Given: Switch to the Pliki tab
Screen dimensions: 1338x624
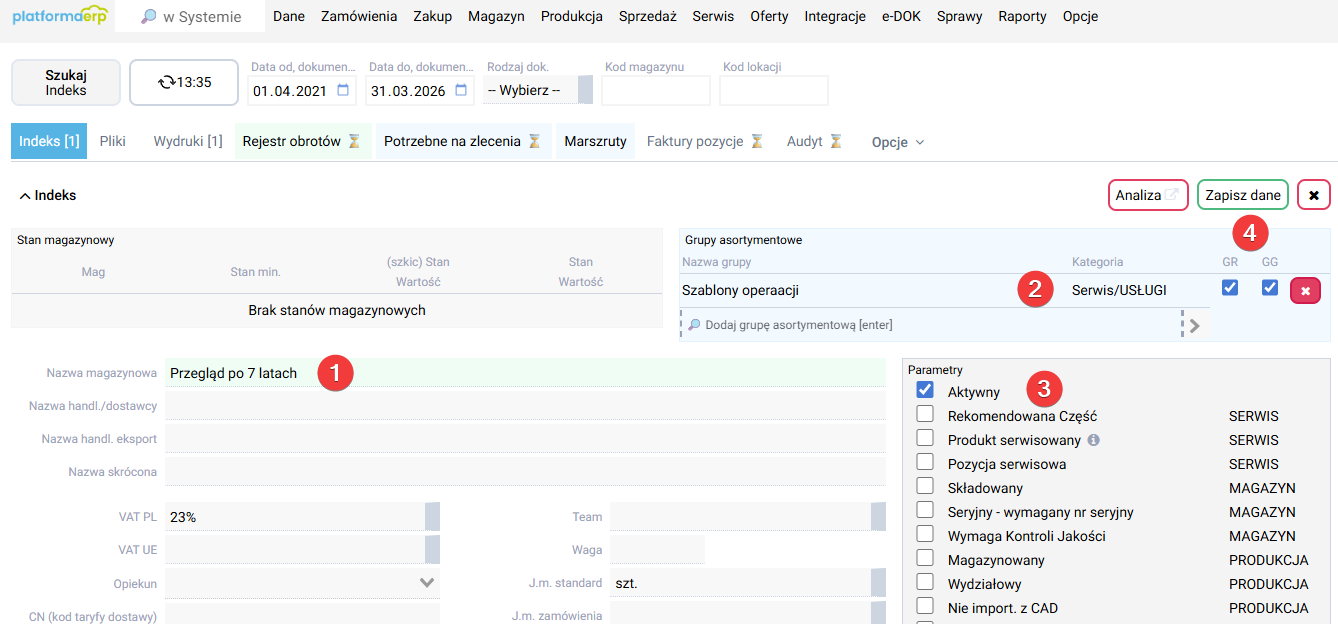Looking at the screenshot, I should pyautogui.click(x=112, y=141).
